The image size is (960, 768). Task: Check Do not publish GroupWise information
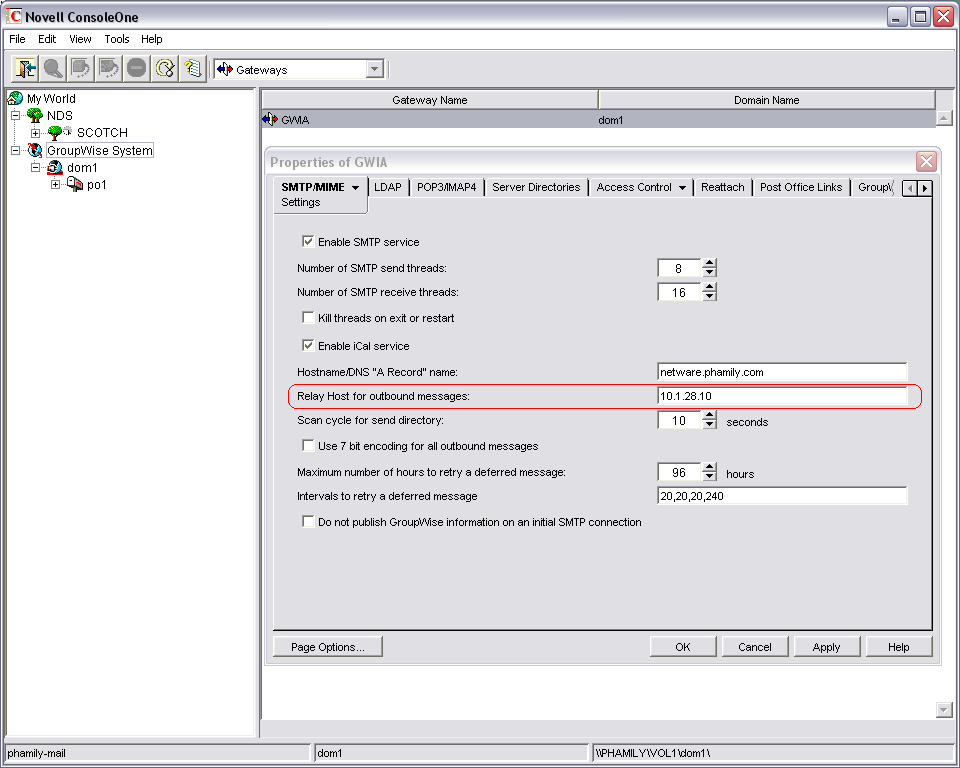click(x=308, y=521)
